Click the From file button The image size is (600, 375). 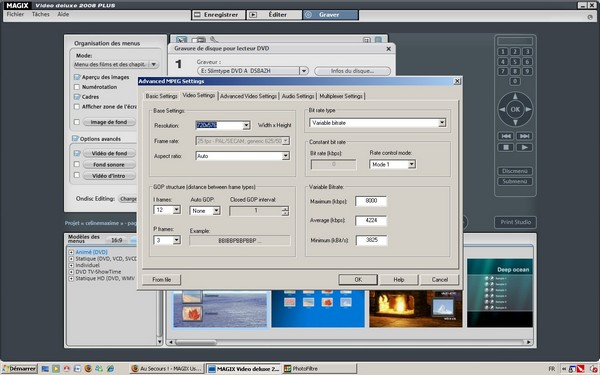point(161,279)
